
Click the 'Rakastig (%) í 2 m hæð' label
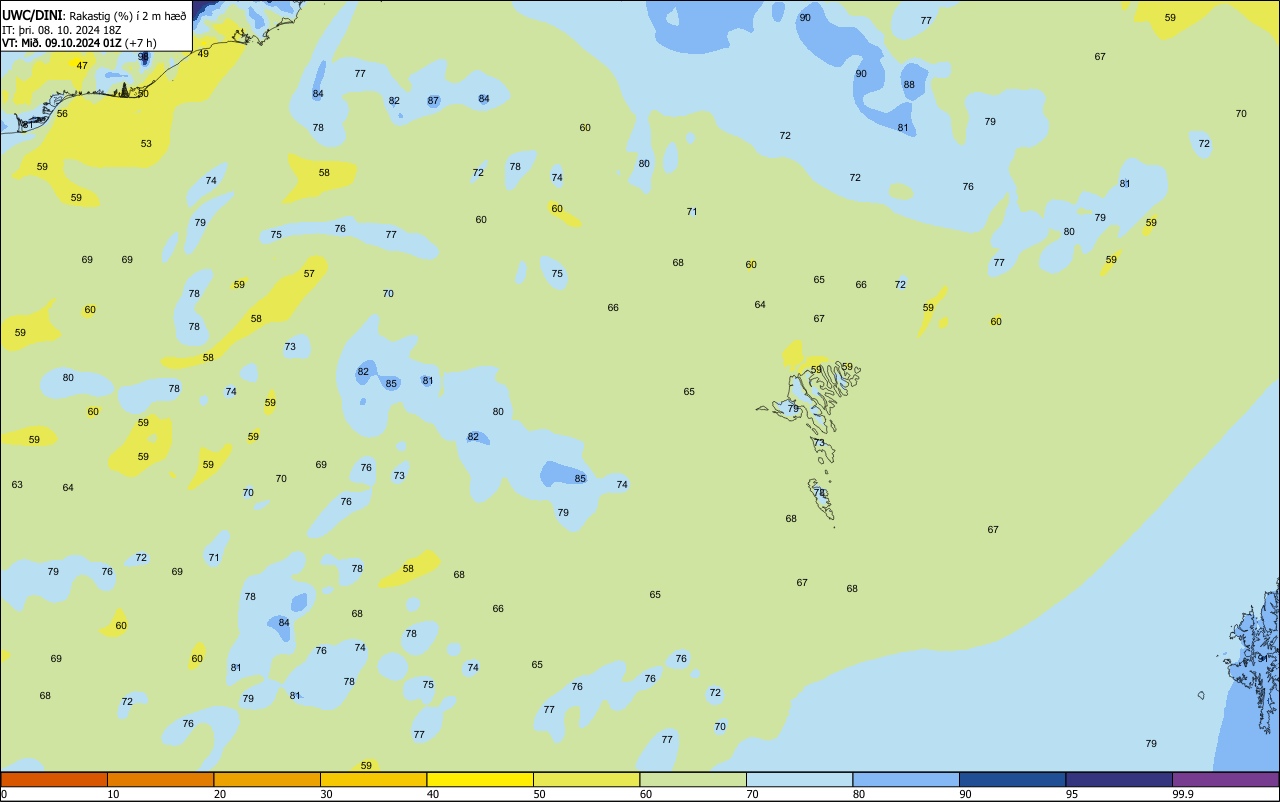click(x=128, y=16)
